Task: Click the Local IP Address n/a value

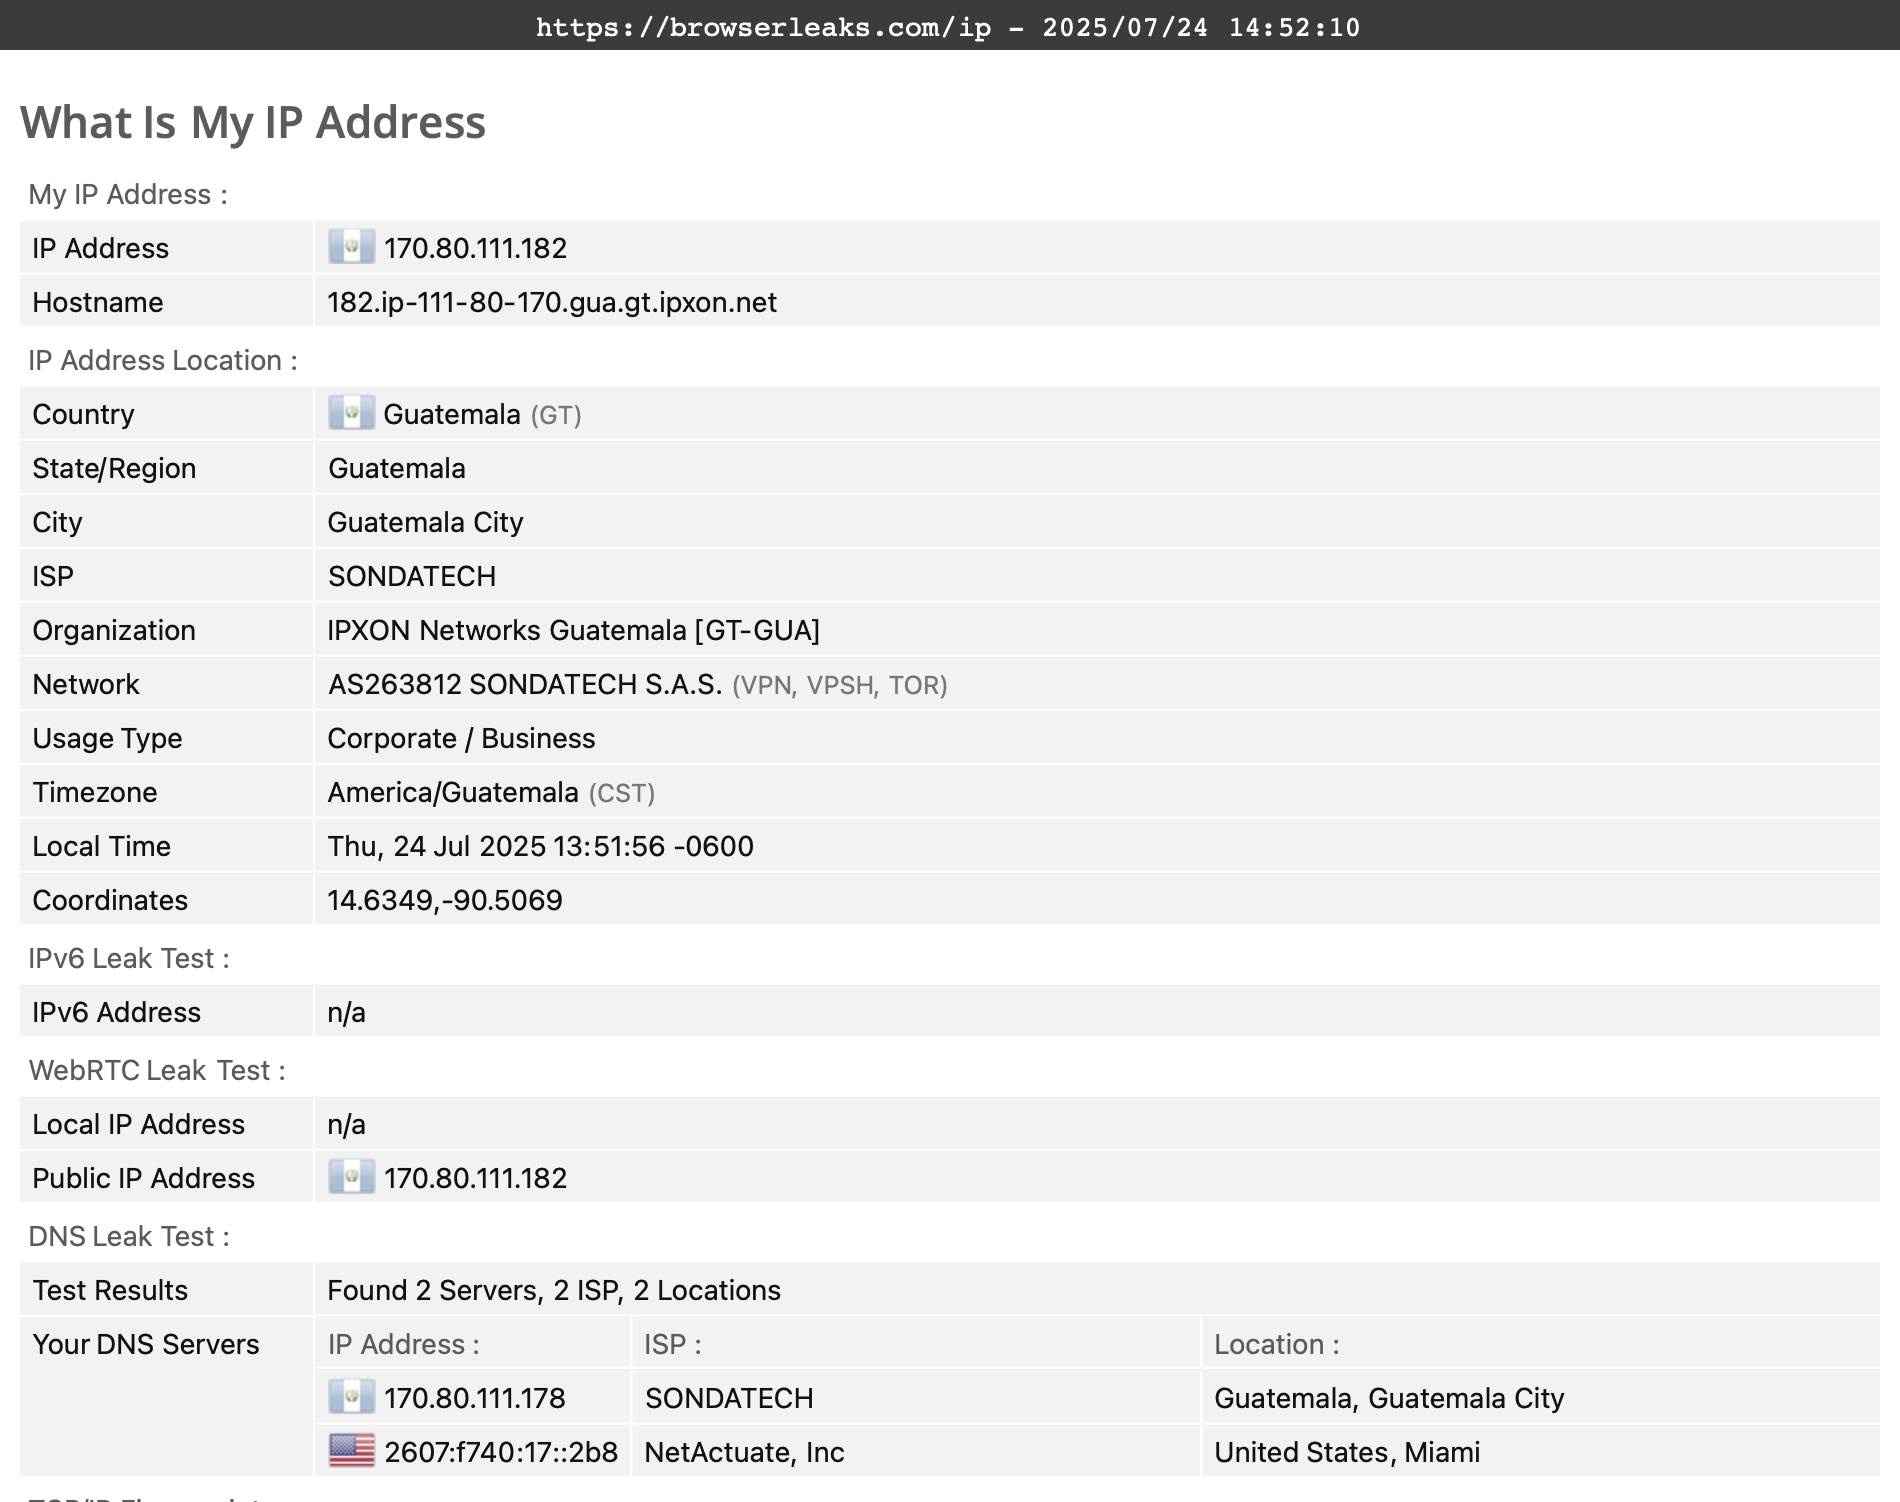Action: click(x=347, y=1124)
